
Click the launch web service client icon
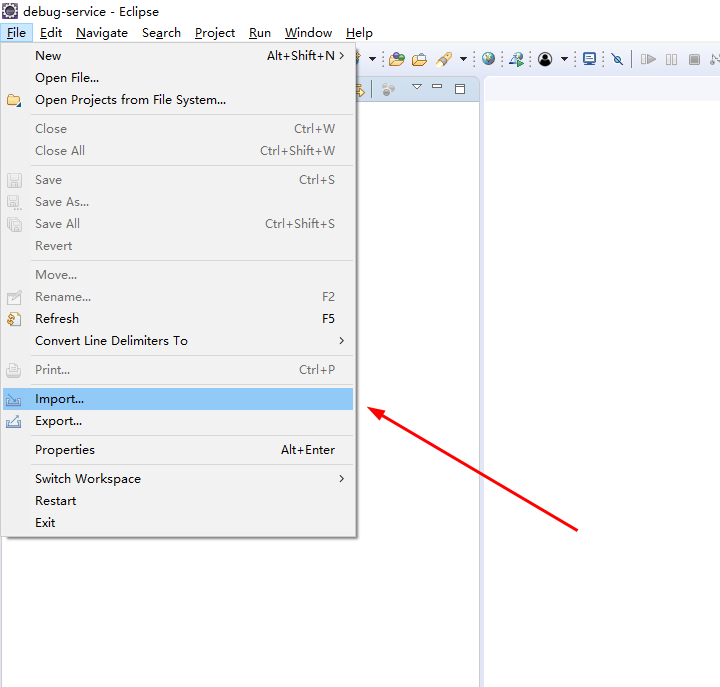click(x=517, y=59)
